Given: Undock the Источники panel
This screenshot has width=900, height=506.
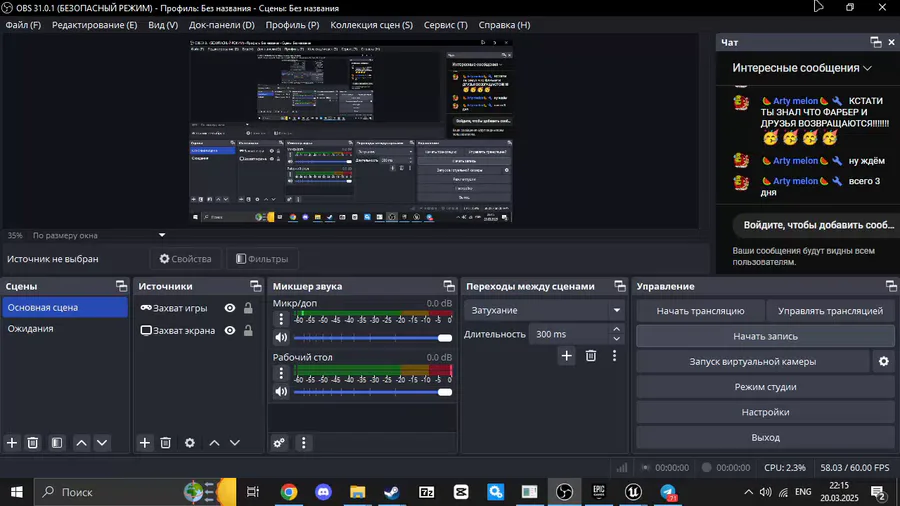Looking at the screenshot, I should [255, 286].
